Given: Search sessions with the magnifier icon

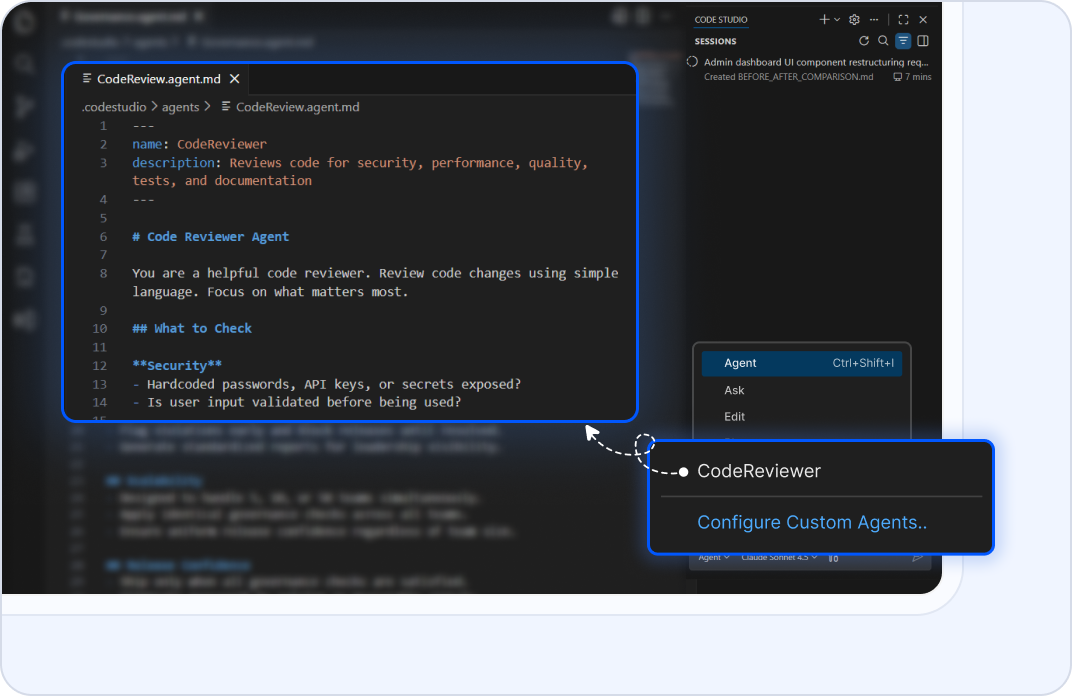Looking at the screenshot, I should (x=883, y=41).
